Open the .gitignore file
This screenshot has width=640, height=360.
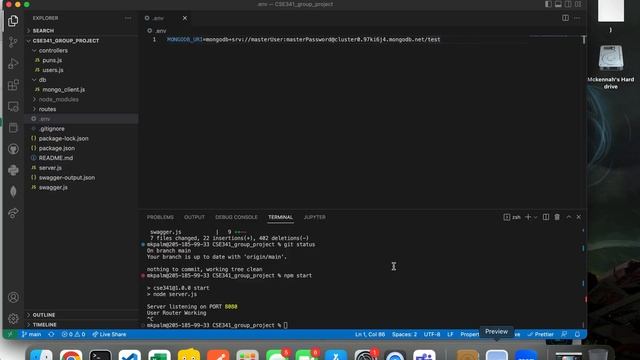pyautogui.click(x=81, y=129)
